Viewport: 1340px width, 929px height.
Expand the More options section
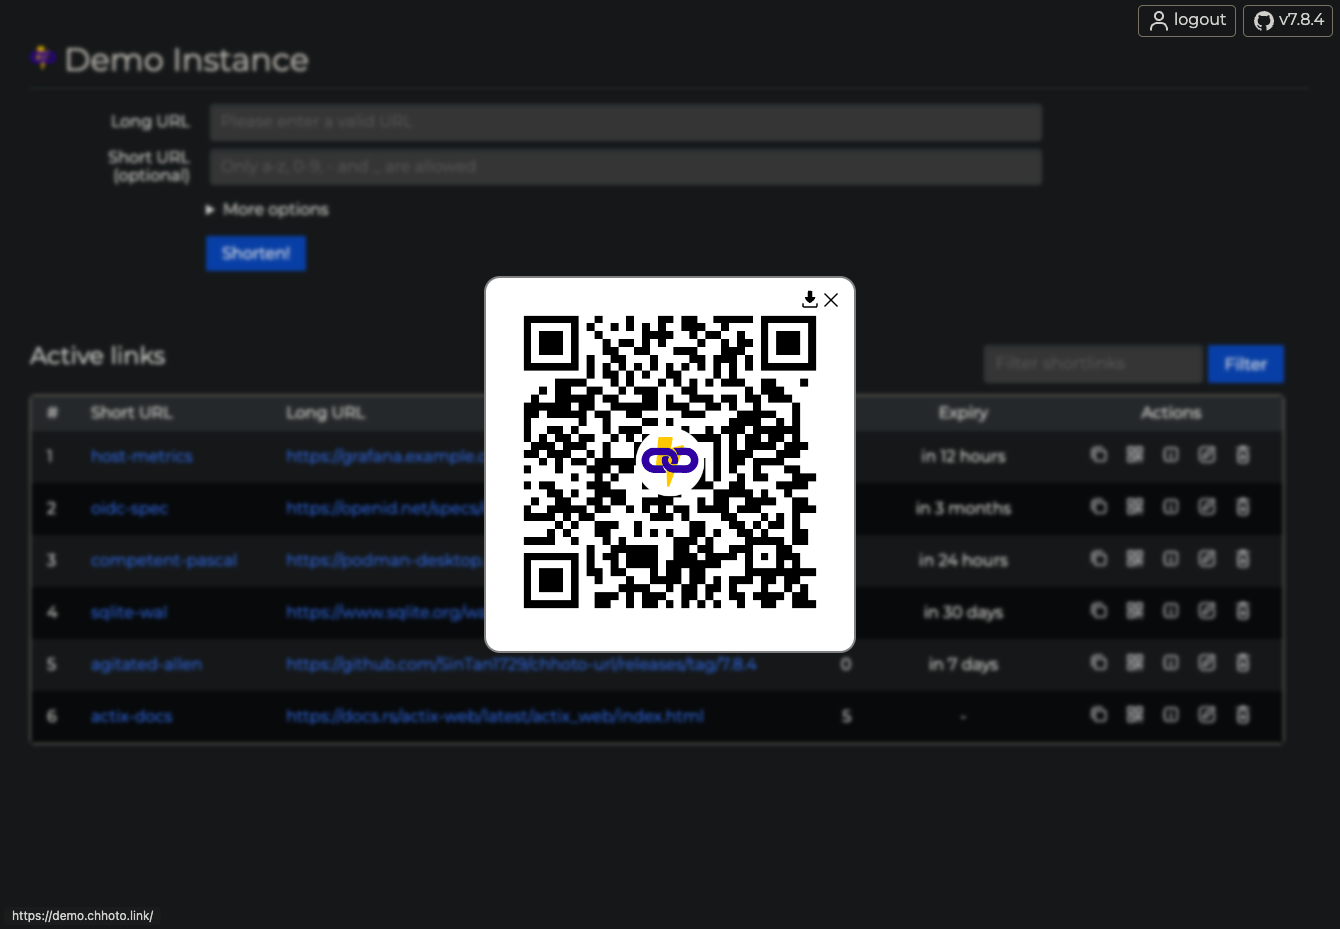click(x=267, y=209)
